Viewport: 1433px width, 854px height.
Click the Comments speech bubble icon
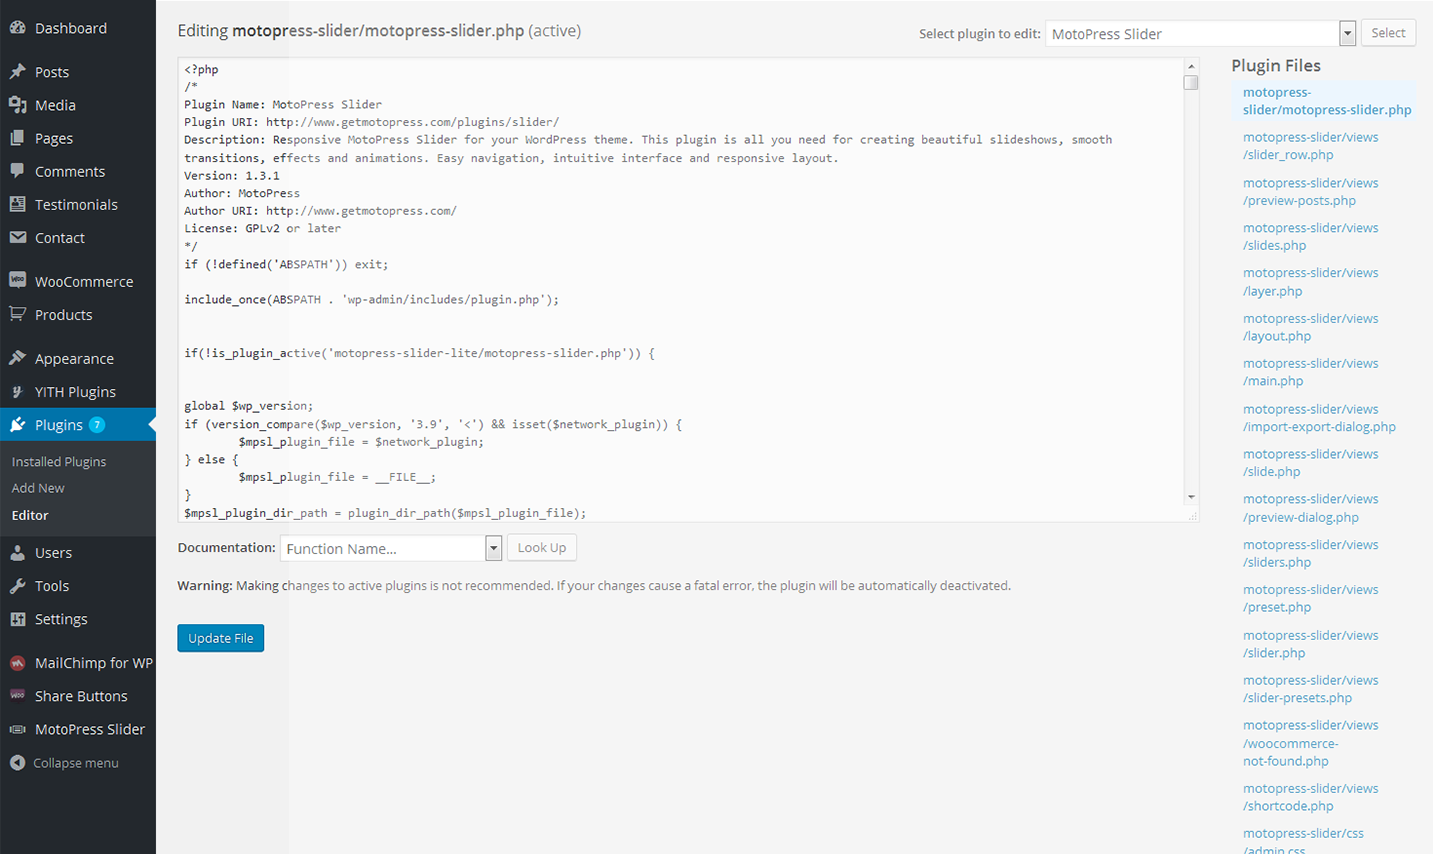tap(17, 171)
